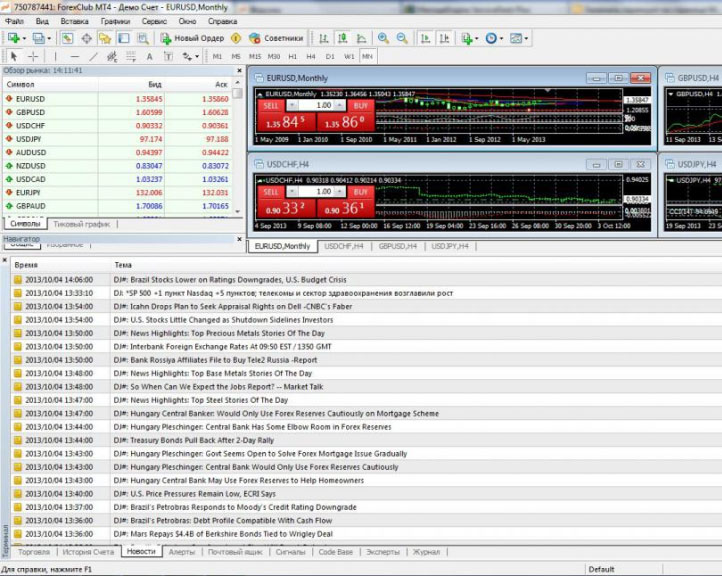Screen dimensions: 722x576
Task: Click the Тема column header
Action: (123, 265)
